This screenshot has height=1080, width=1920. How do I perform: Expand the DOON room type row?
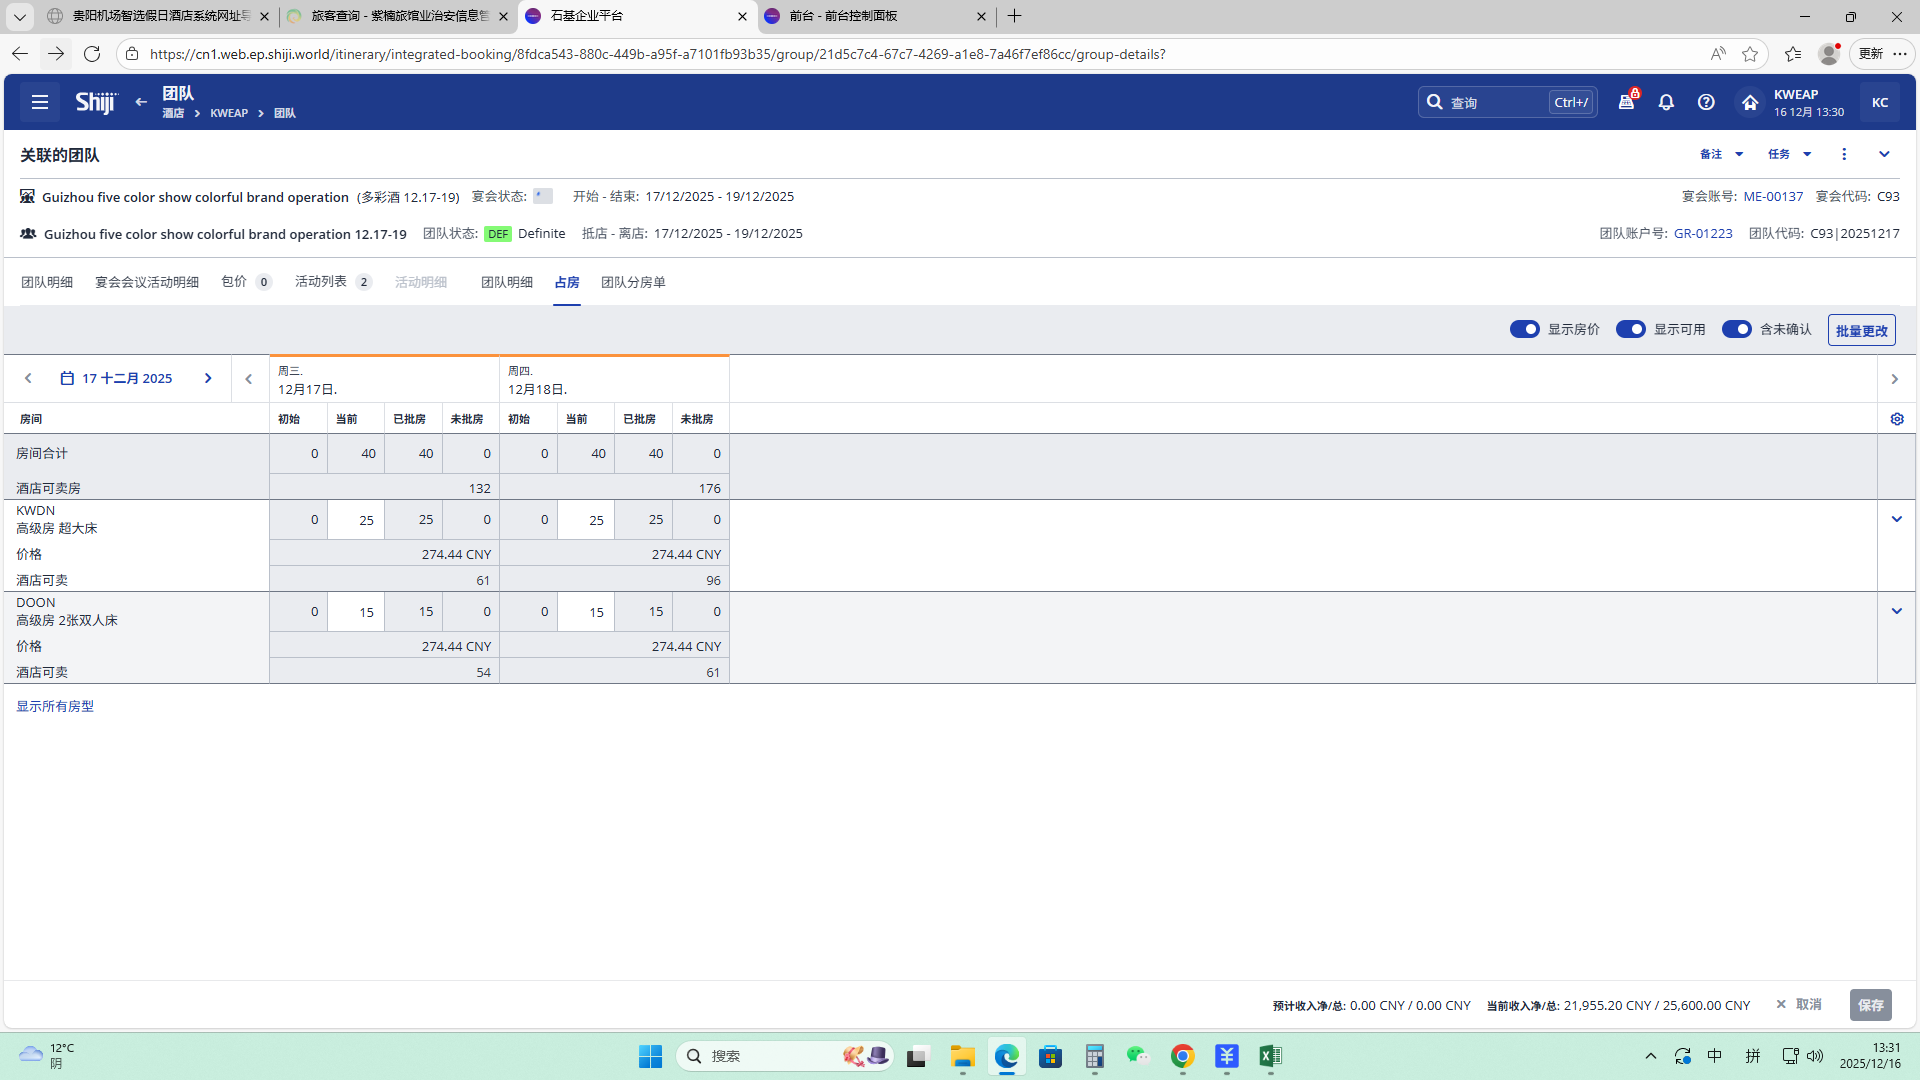point(1896,611)
